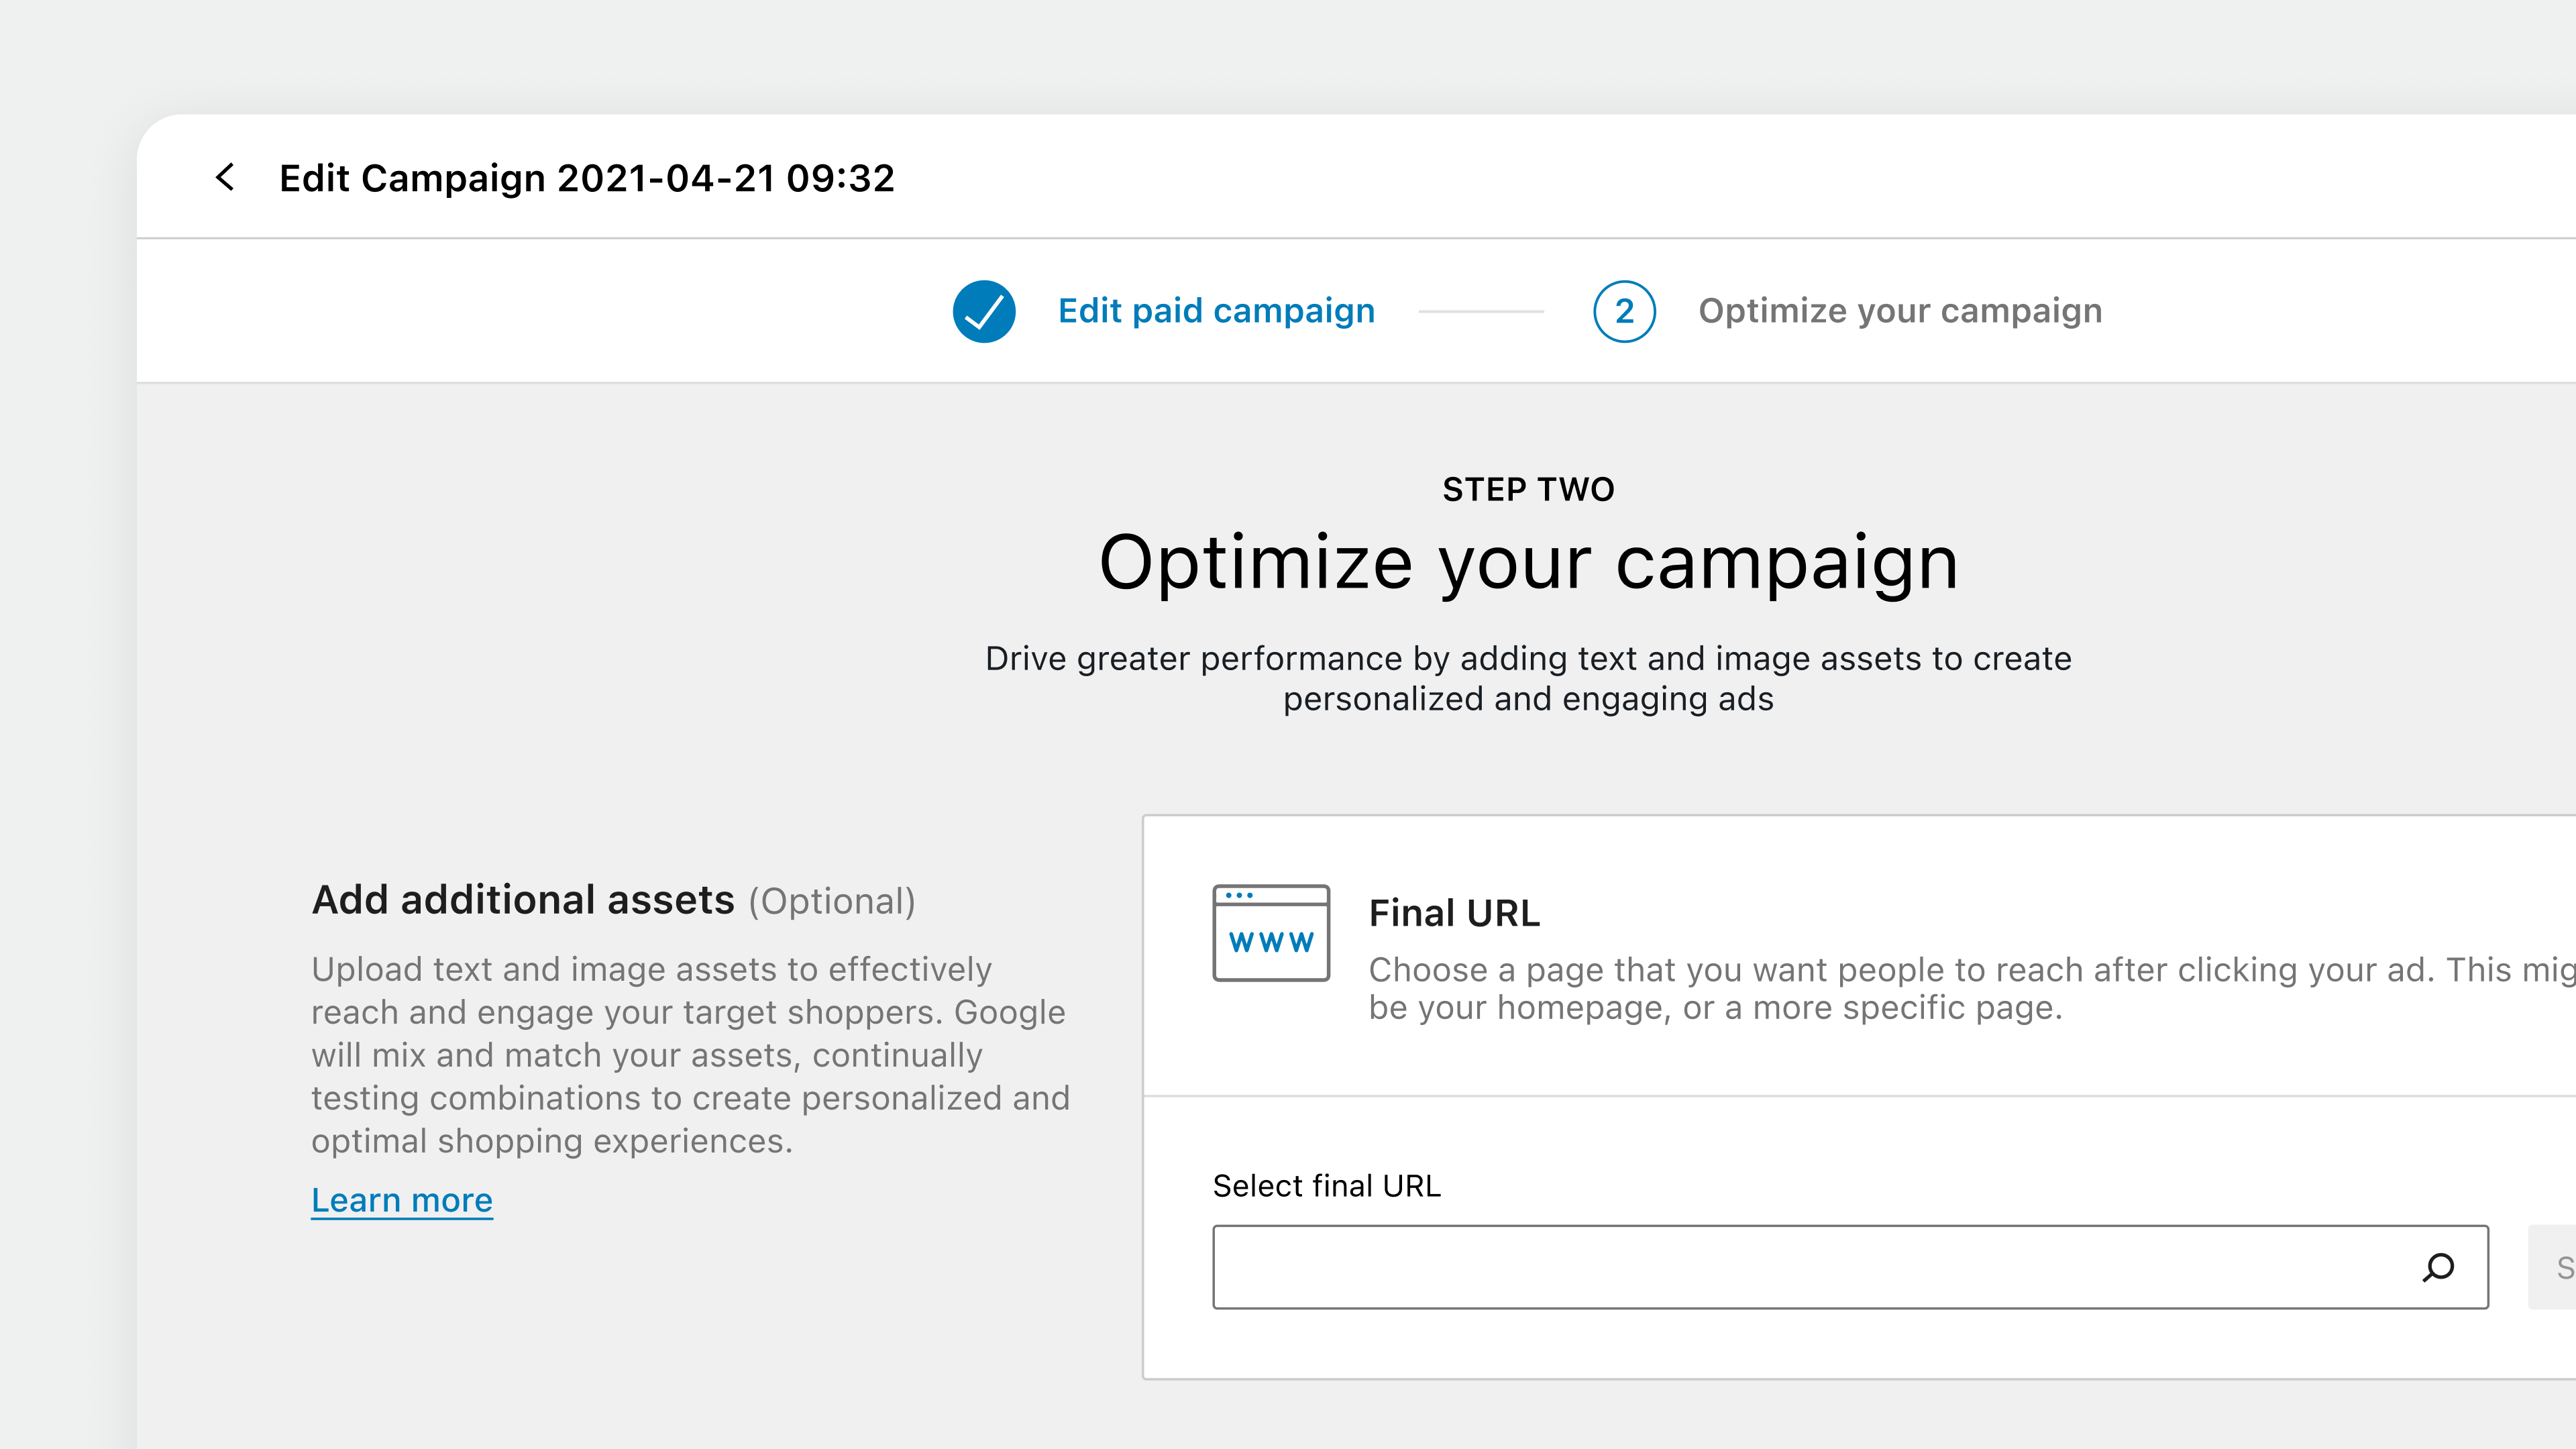Click the Final URL heading

pos(1454,912)
